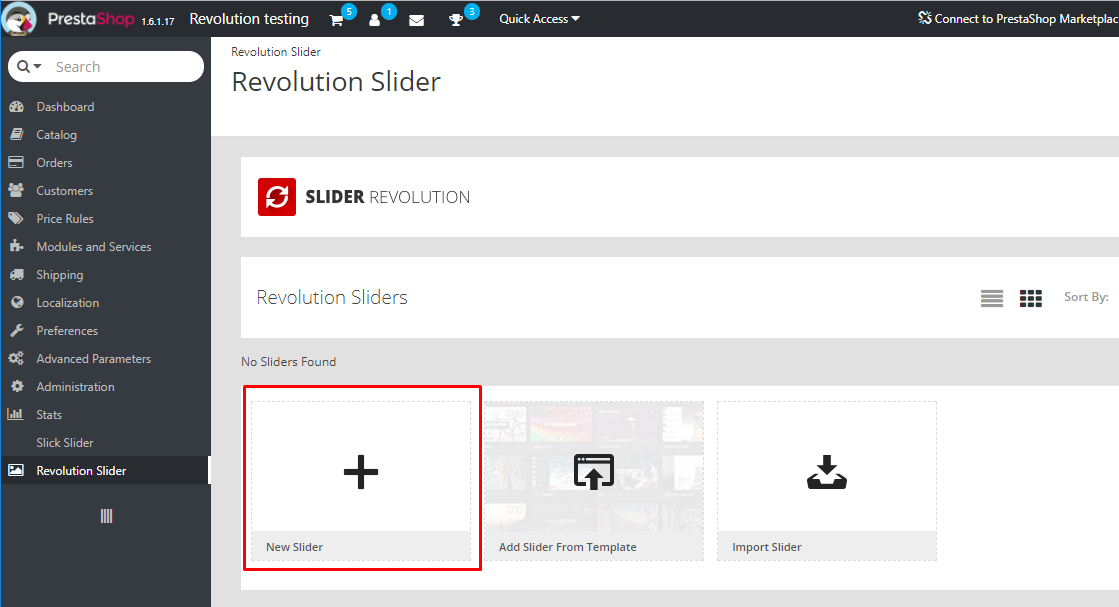Select the Add Slider From Template thumbnail
This screenshot has height=607, width=1119.
click(x=593, y=470)
